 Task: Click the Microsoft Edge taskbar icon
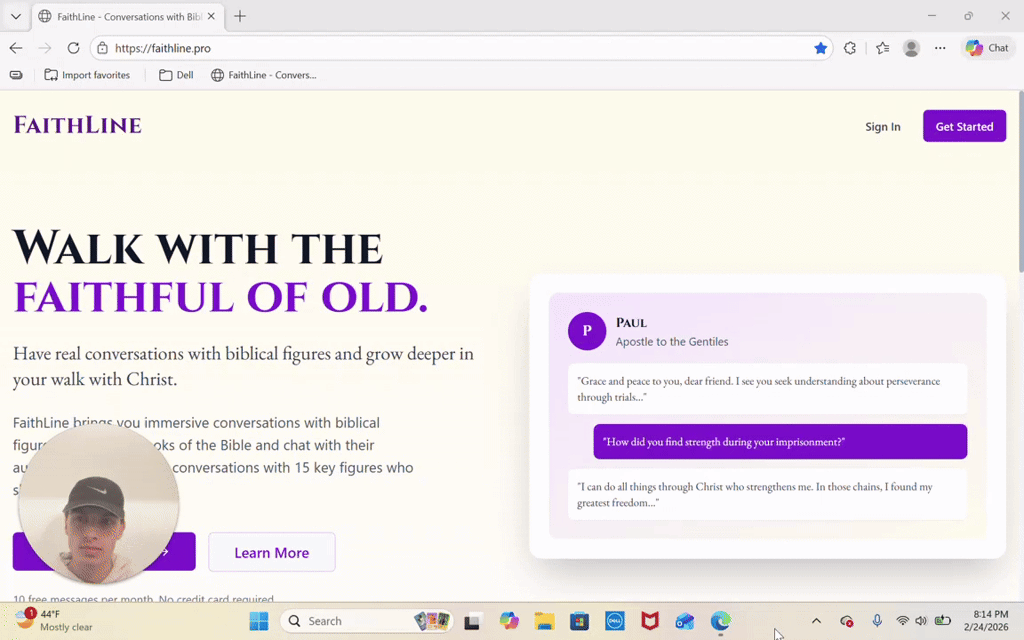click(x=720, y=621)
